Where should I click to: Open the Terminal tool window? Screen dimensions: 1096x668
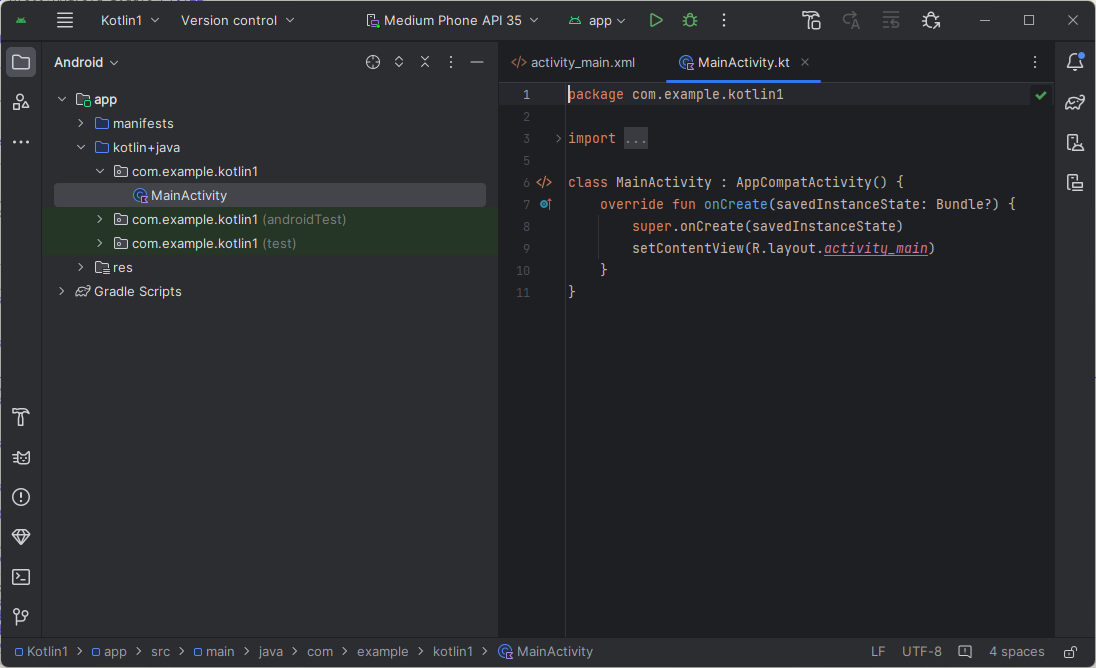pos(21,577)
